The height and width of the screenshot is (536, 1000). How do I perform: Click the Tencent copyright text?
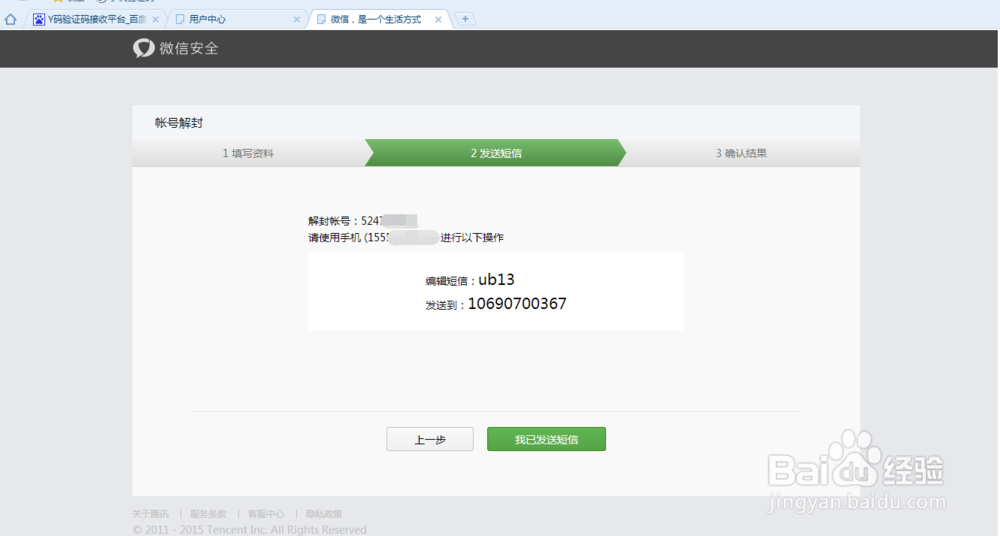[x=249, y=530]
